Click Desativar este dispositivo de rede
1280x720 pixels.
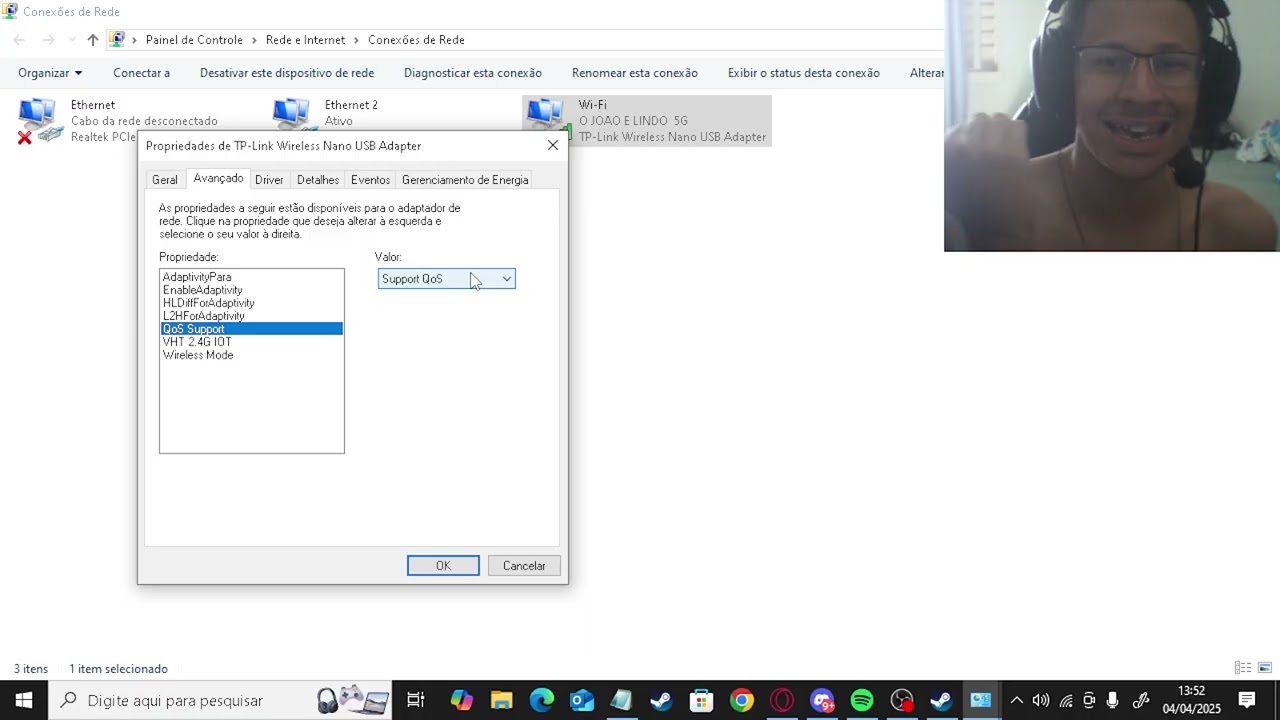287,73
